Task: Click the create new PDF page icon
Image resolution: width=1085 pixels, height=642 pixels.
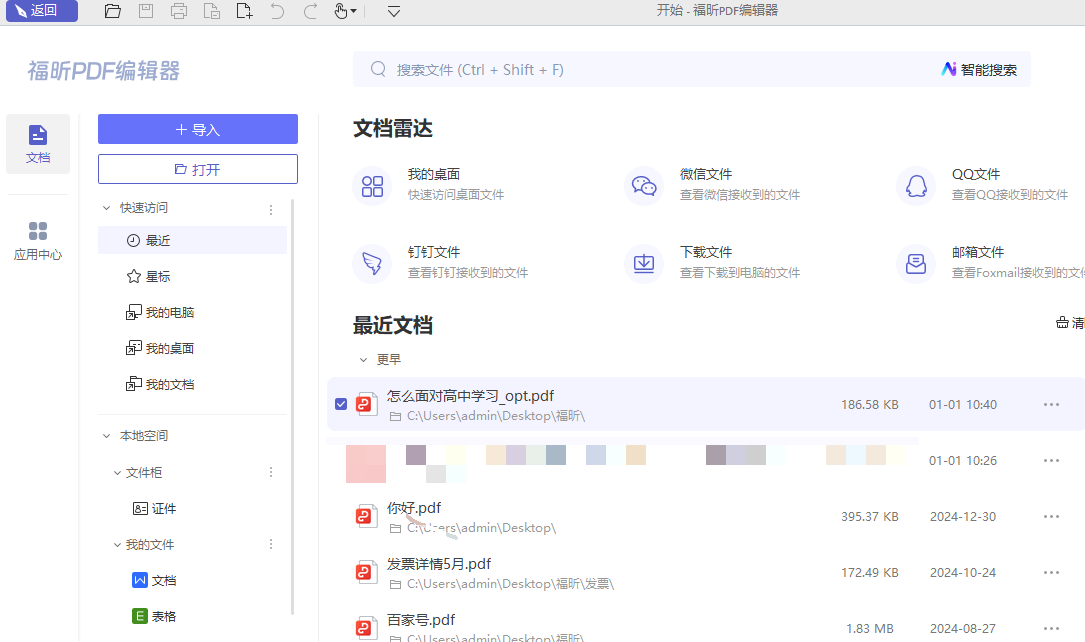Action: coord(244,11)
